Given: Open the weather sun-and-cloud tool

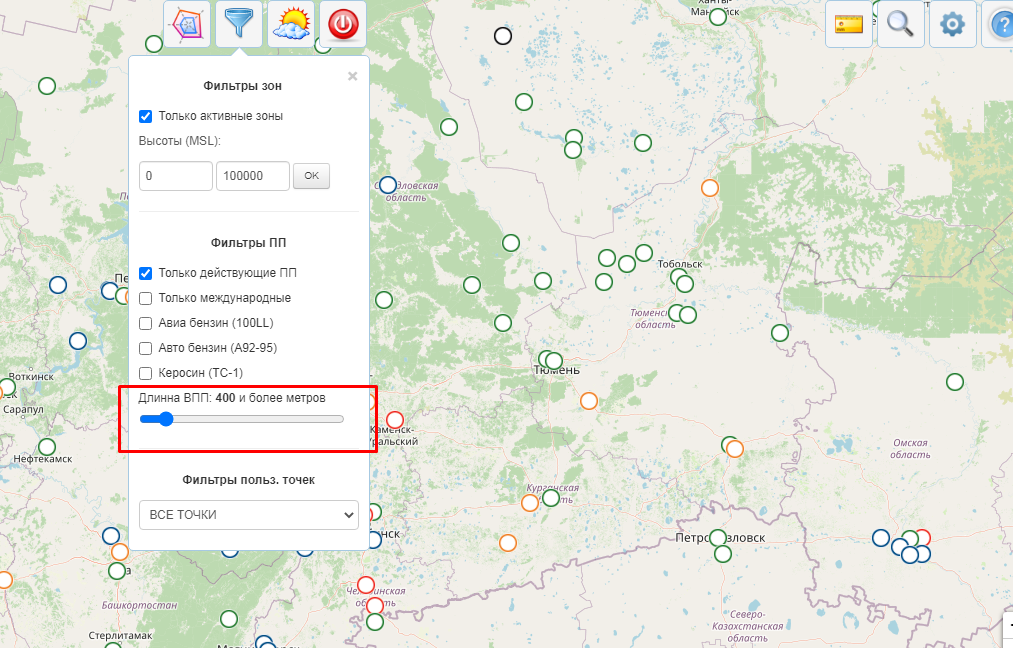Looking at the screenshot, I should click(x=291, y=24).
